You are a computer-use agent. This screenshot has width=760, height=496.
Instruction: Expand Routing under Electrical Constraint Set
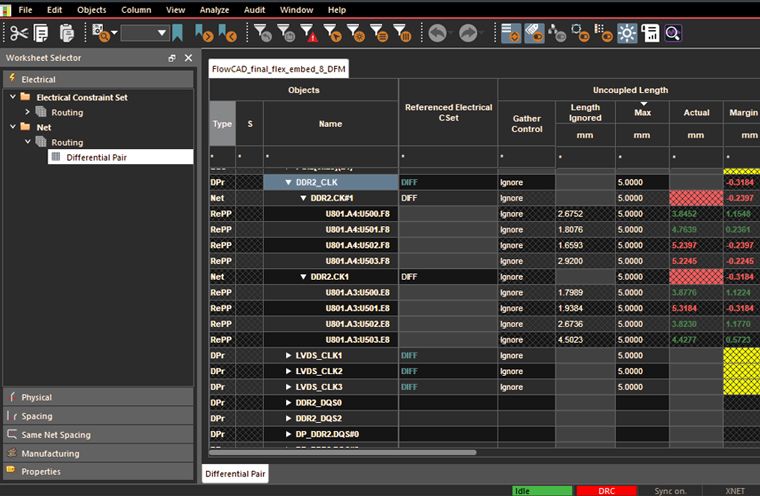(x=28, y=112)
